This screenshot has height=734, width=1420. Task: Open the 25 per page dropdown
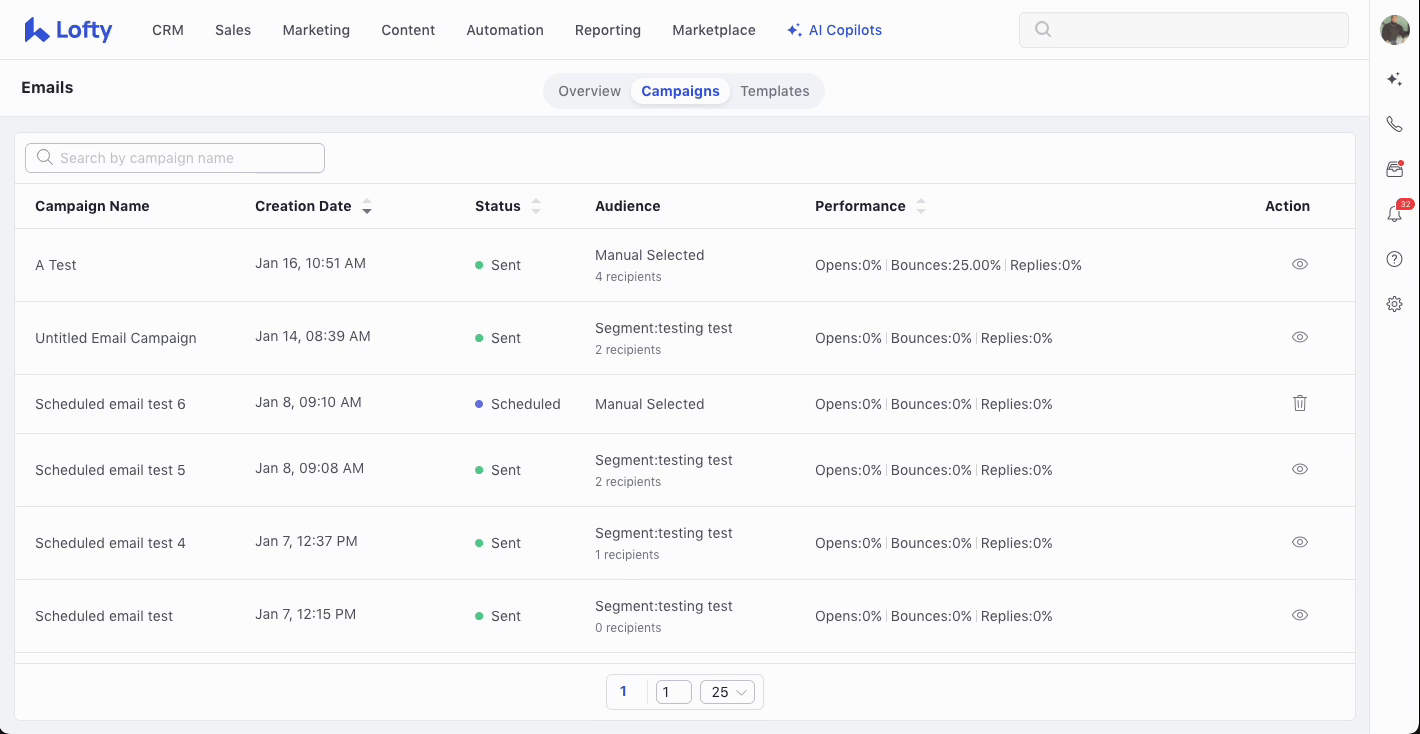pyautogui.click(x=727, y=692)
